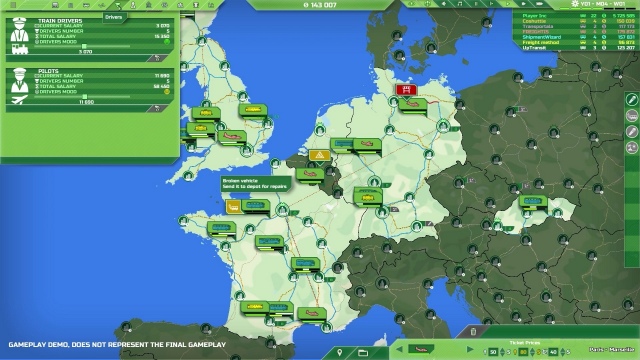Image resolution: width=640 pixels, height=360 pixels.
Task: Open the hamburger menu in the top-left corner
Action: click(x=13, y=5)
